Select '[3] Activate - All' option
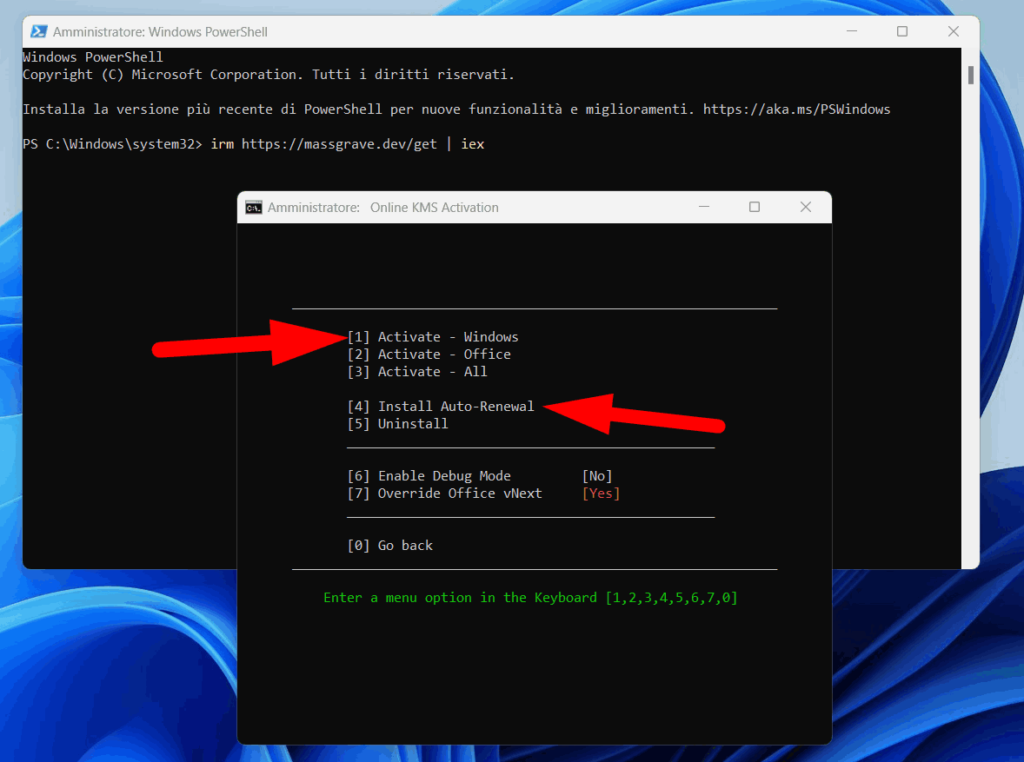This screenshot has height=762, width=1024. [417, 372]
